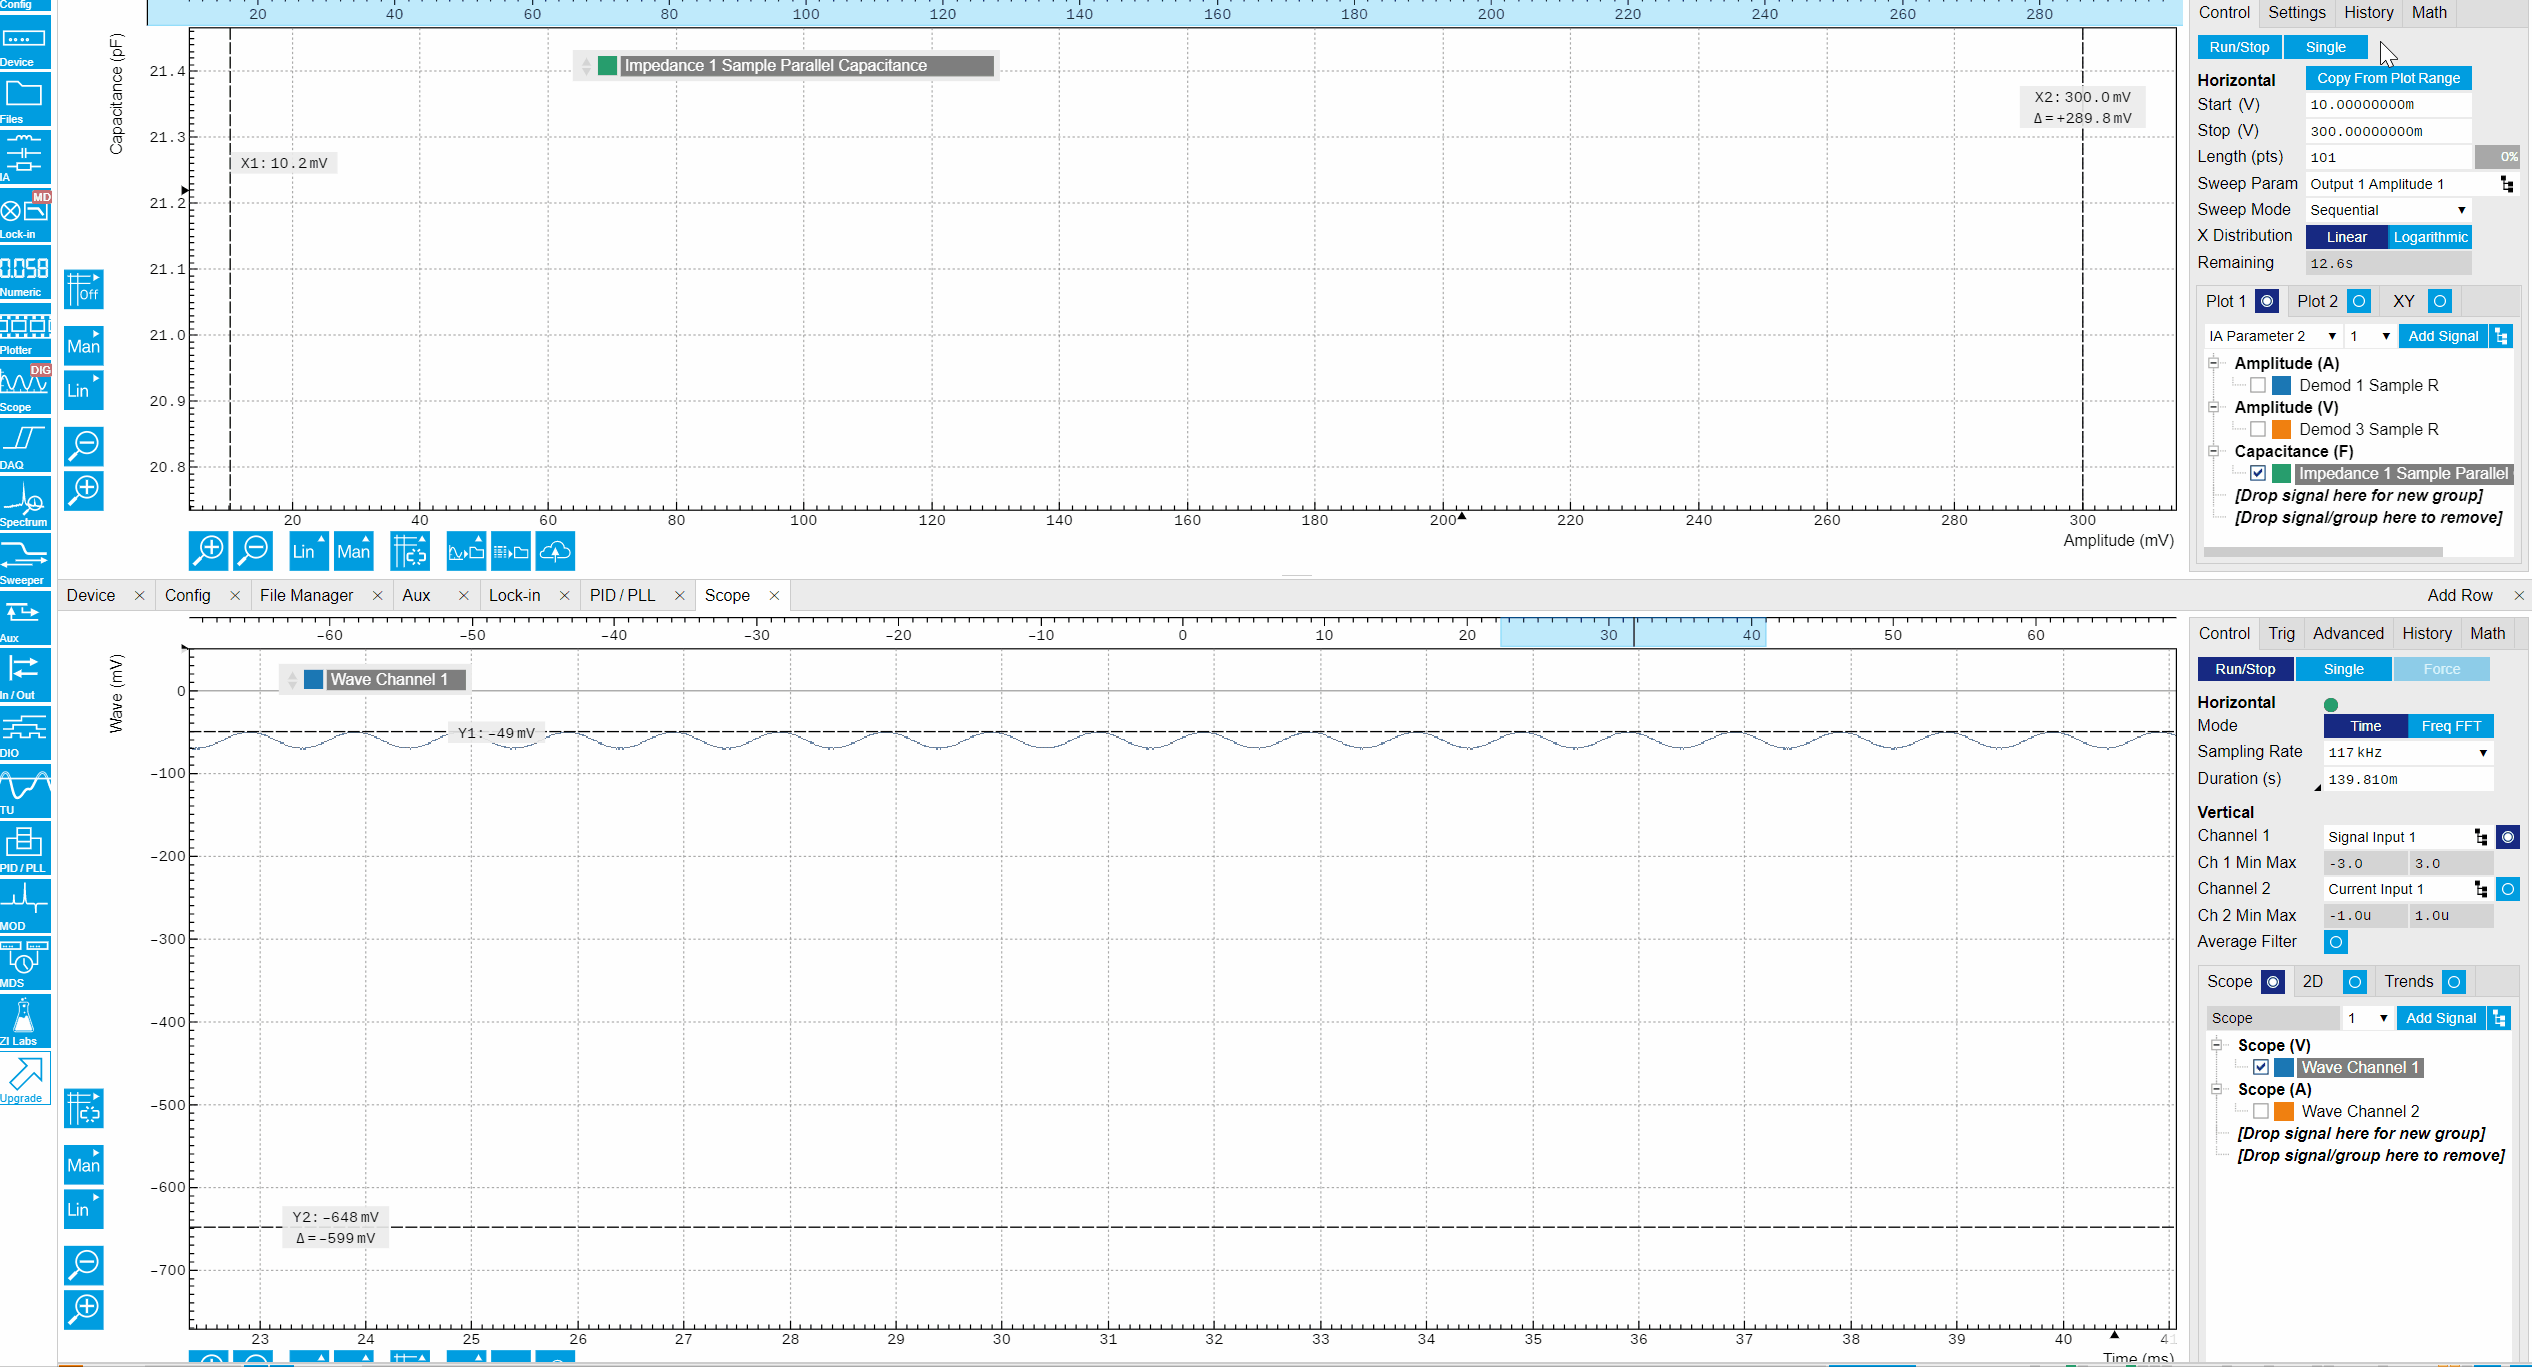Image resolution: width=2532 pixels, height=1367 pixels.
Task: Click the green swatch next to Impedance 1 Sample Parallel
Action: [2280, 473]
